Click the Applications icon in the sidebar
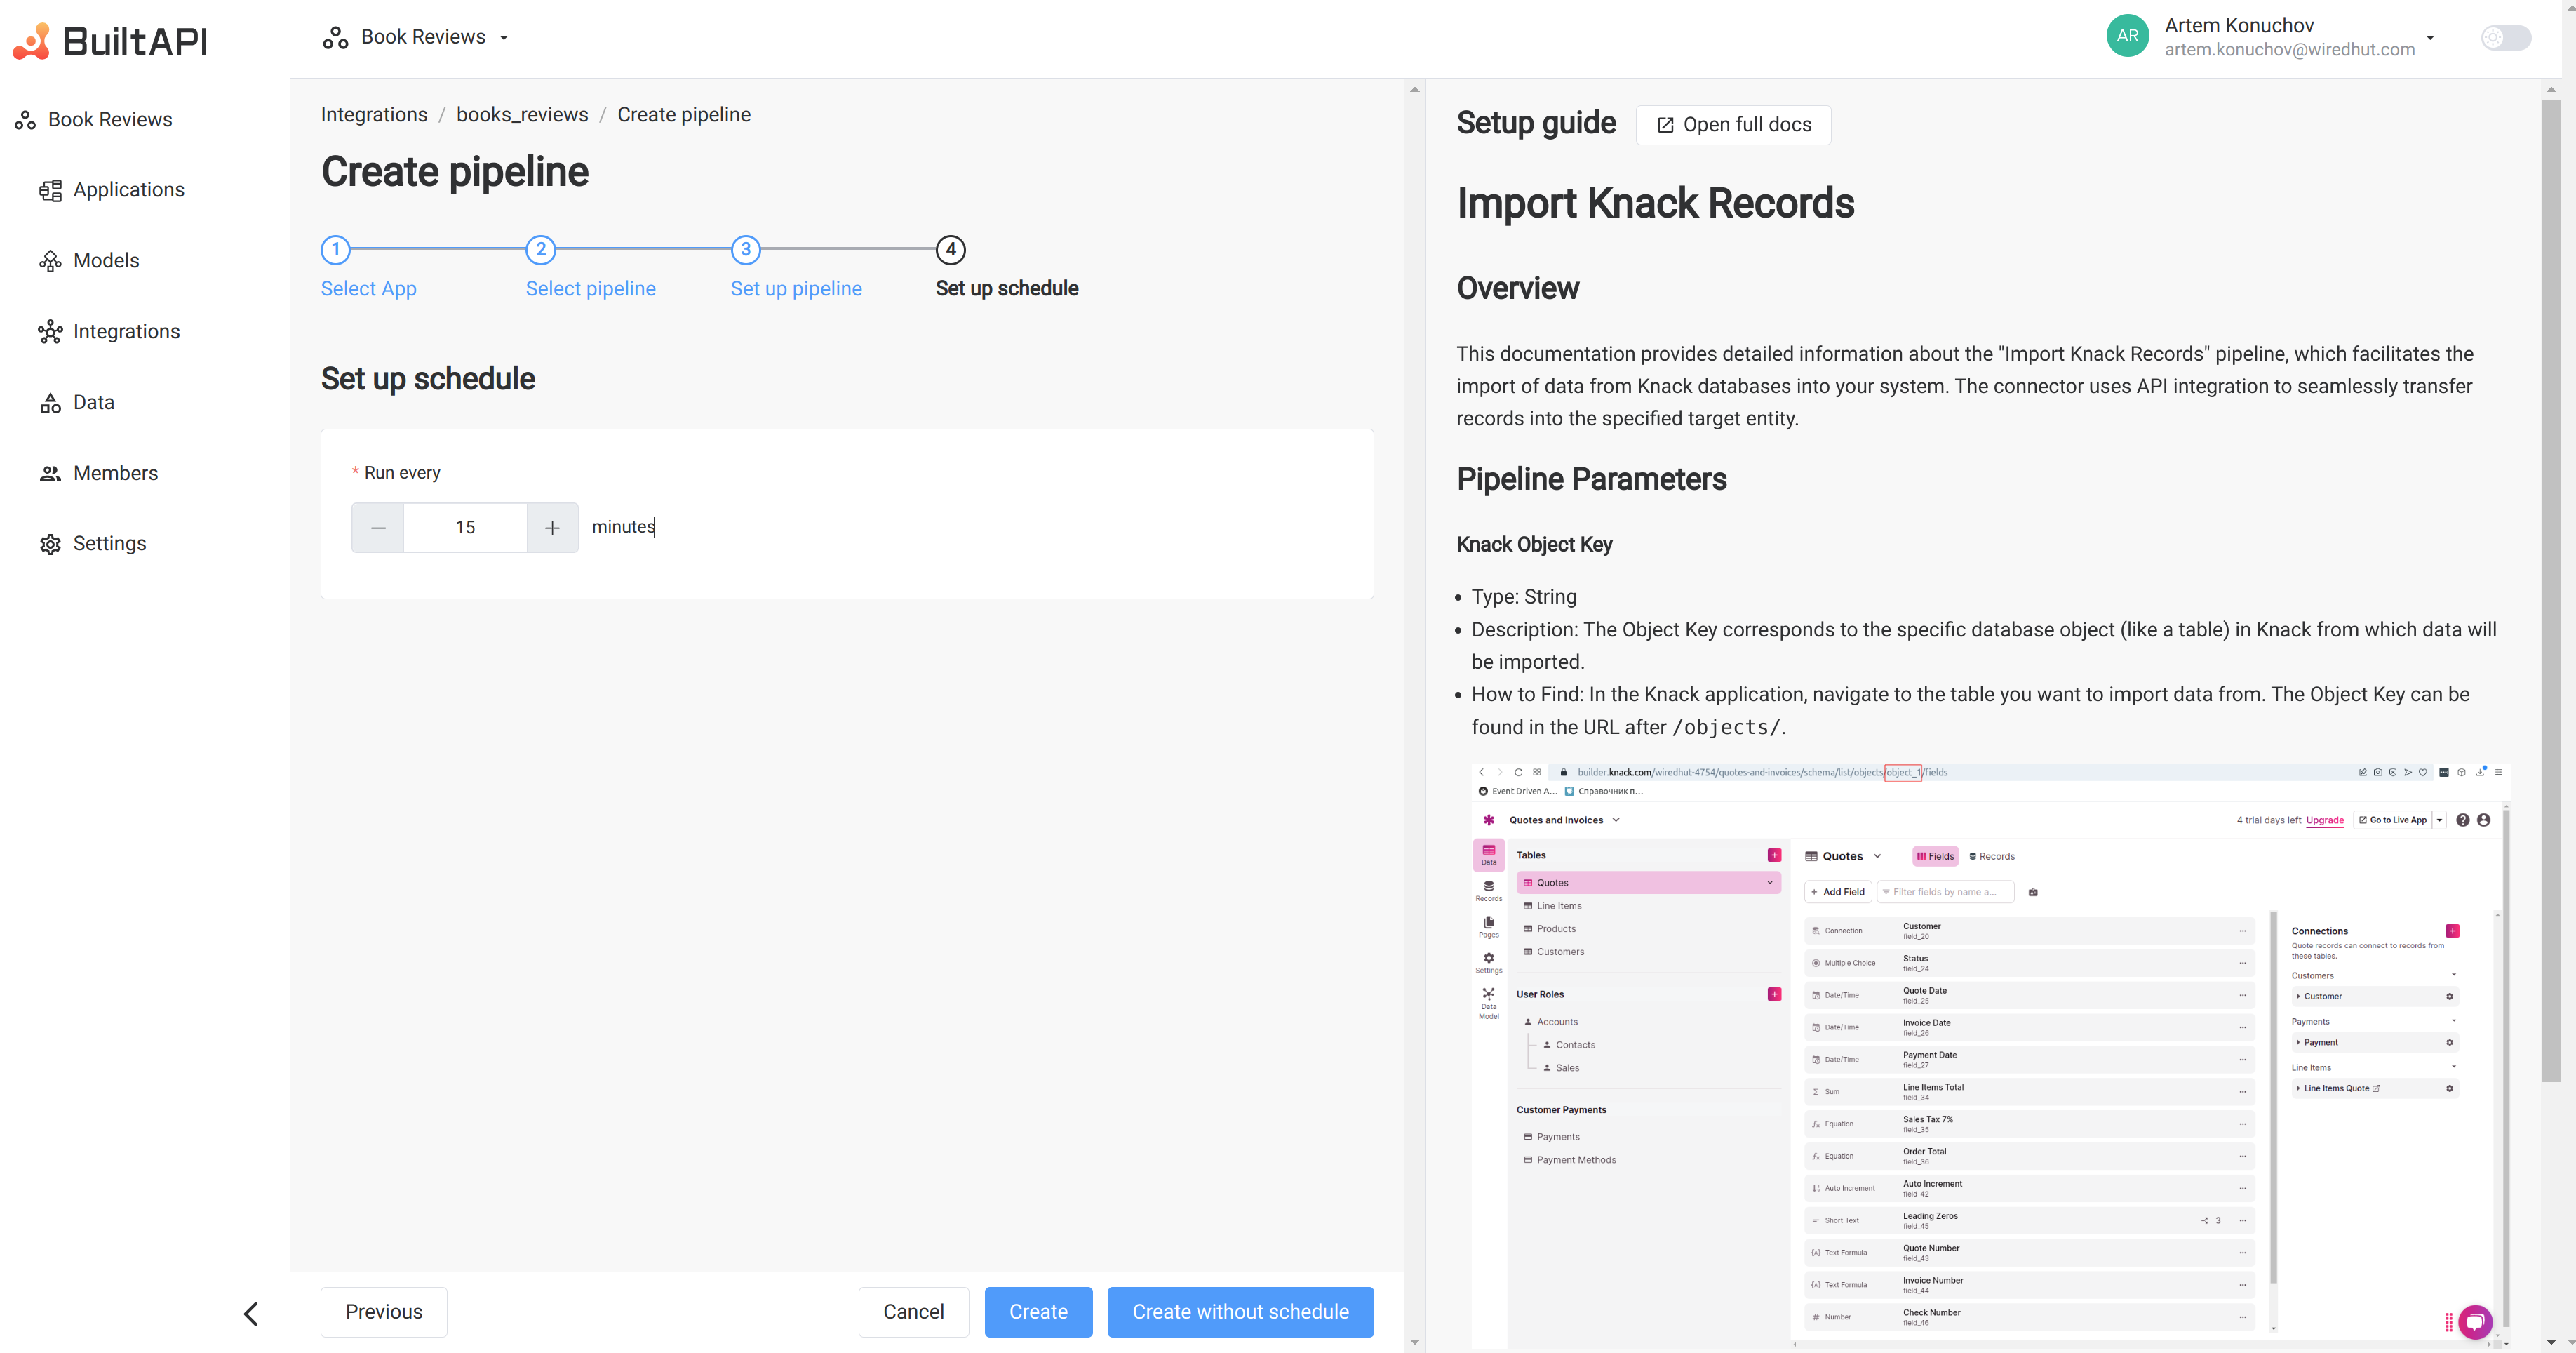The image size is (2576, 1353). click(x=50, y=190)
